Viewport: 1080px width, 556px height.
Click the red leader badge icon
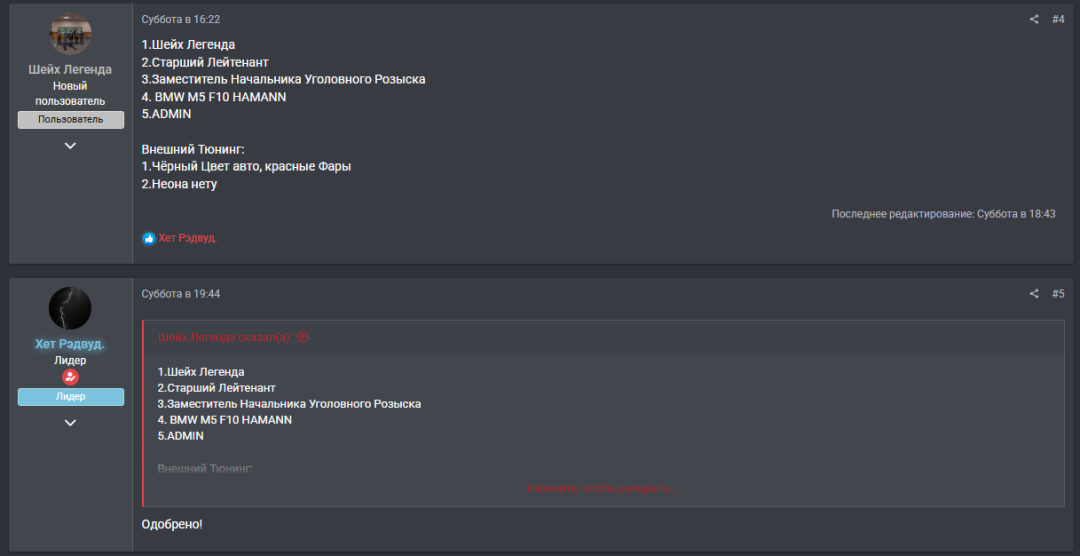(x=70, y=377)
